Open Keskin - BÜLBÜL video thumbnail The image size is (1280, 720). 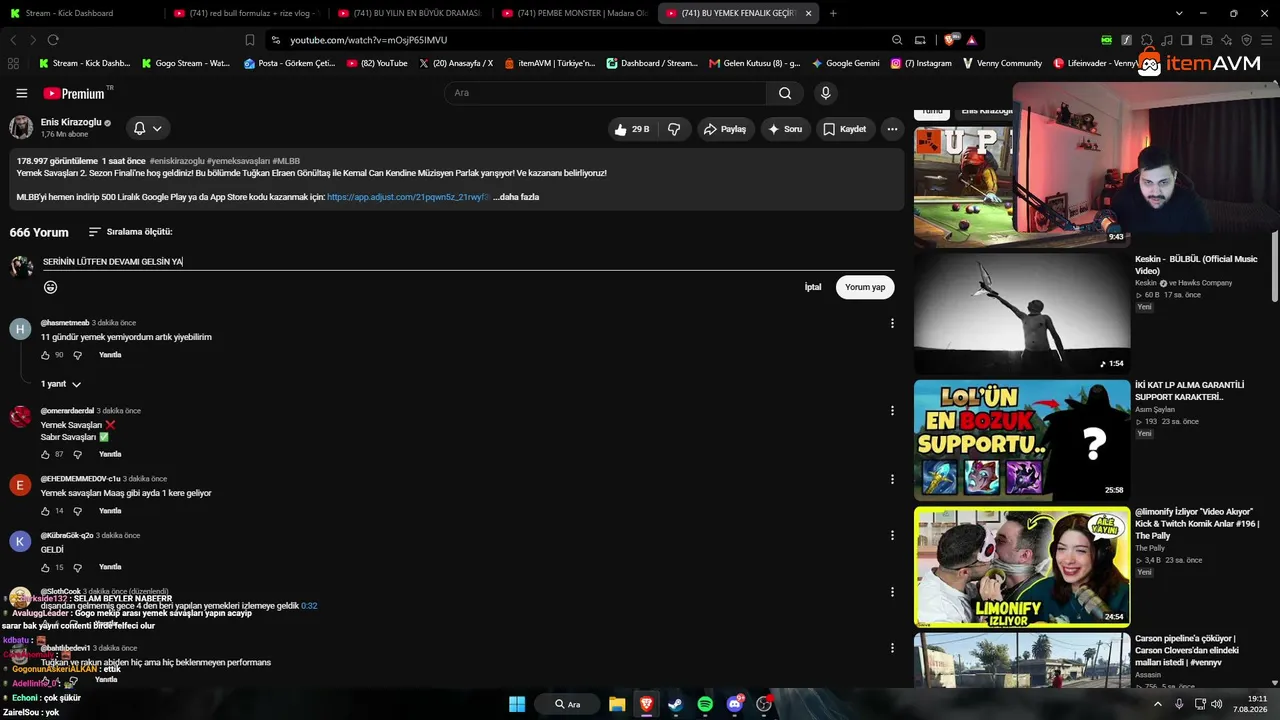point(1022,313)
